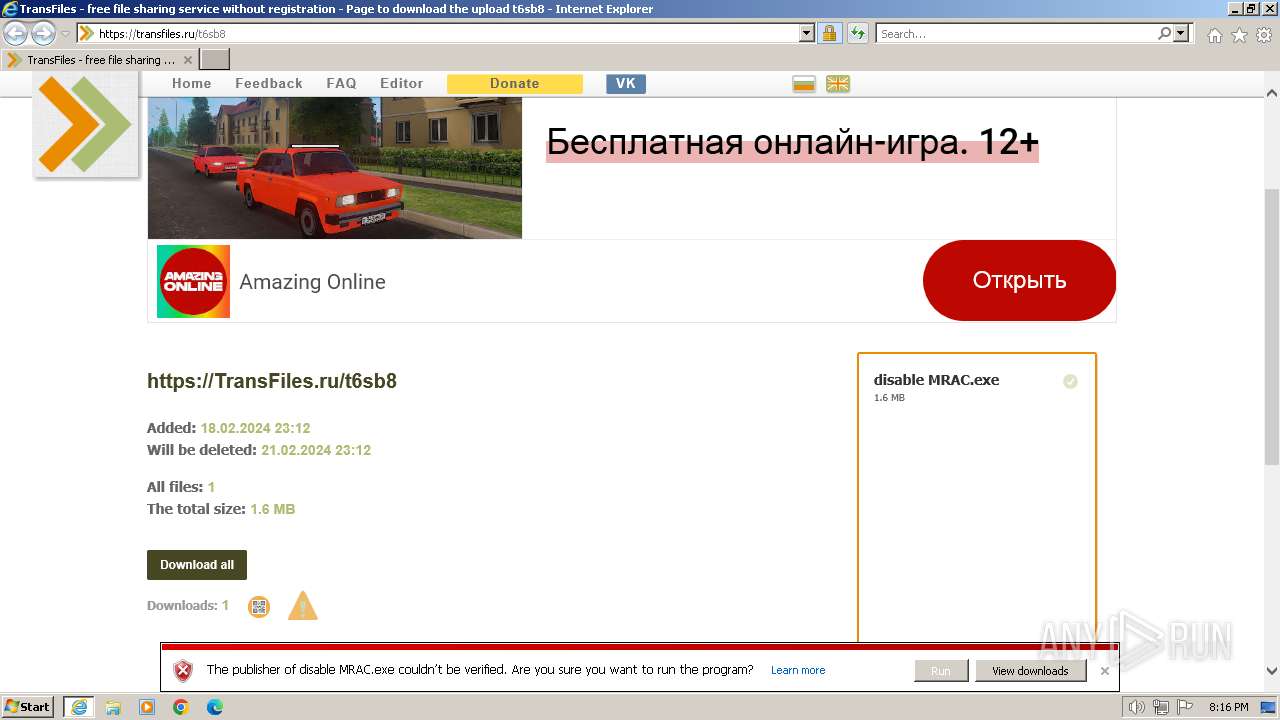Click the Action Center flag icon
The width and height of the screenshot is (1280, 720).
click(1185, 707)
